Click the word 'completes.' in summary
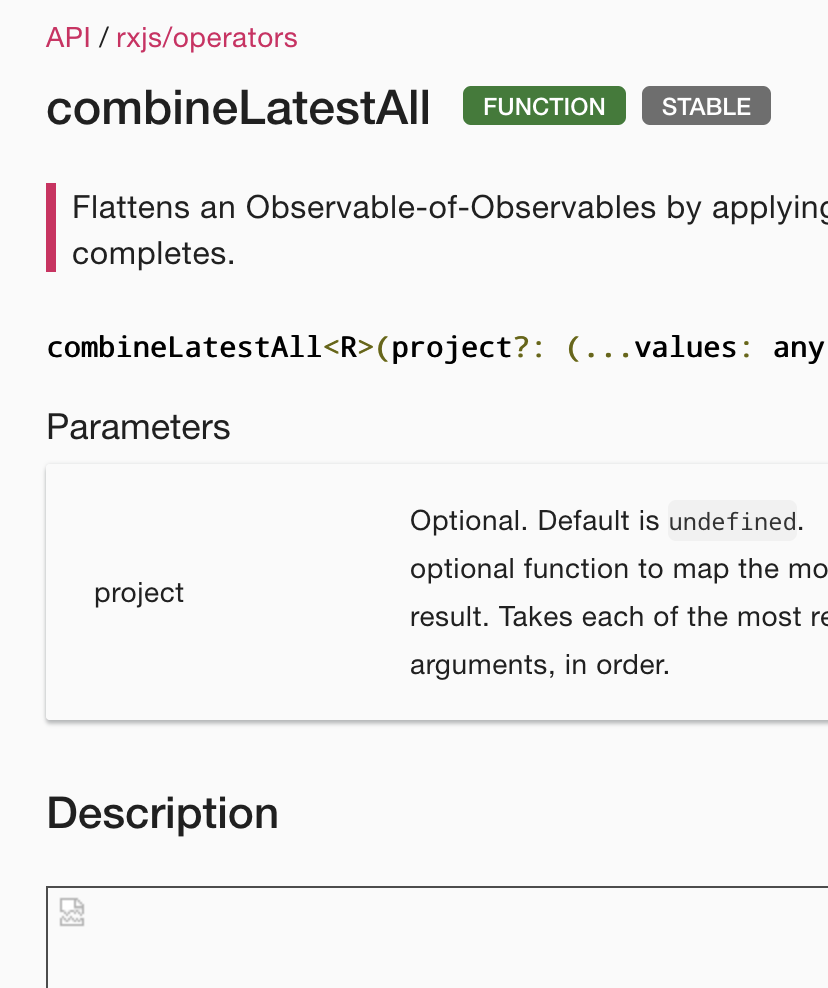 [153, 255]
